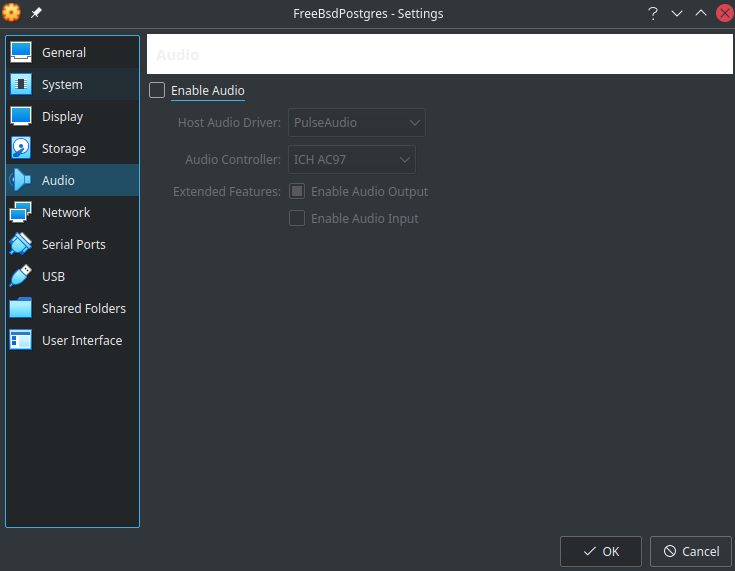Click the General monitor icon in sidebar
The width and height of the screenshot is (735, 571).
coord(21,52)
